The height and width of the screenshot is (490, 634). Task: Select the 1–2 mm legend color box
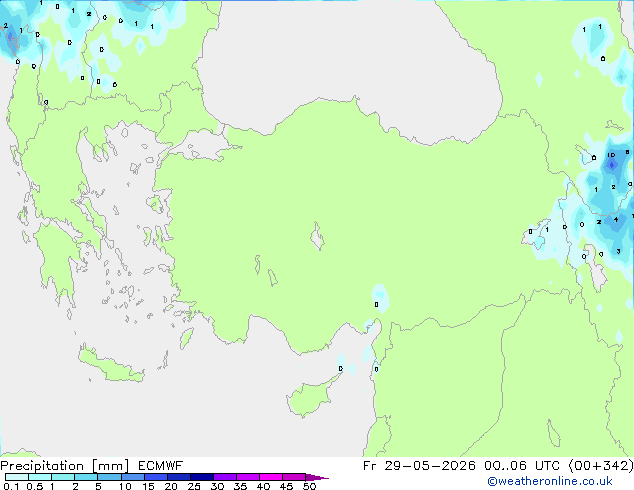(x=63, y=477)
